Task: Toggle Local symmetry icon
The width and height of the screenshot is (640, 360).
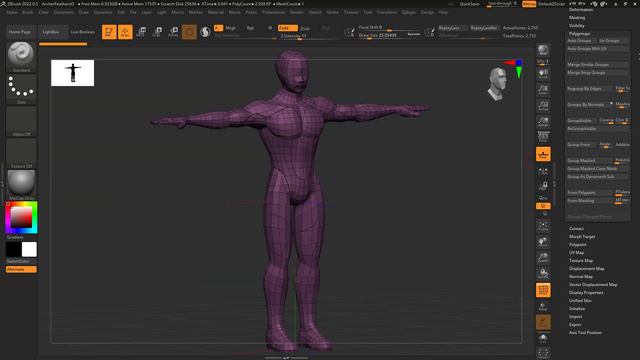Action: (543, 172)
